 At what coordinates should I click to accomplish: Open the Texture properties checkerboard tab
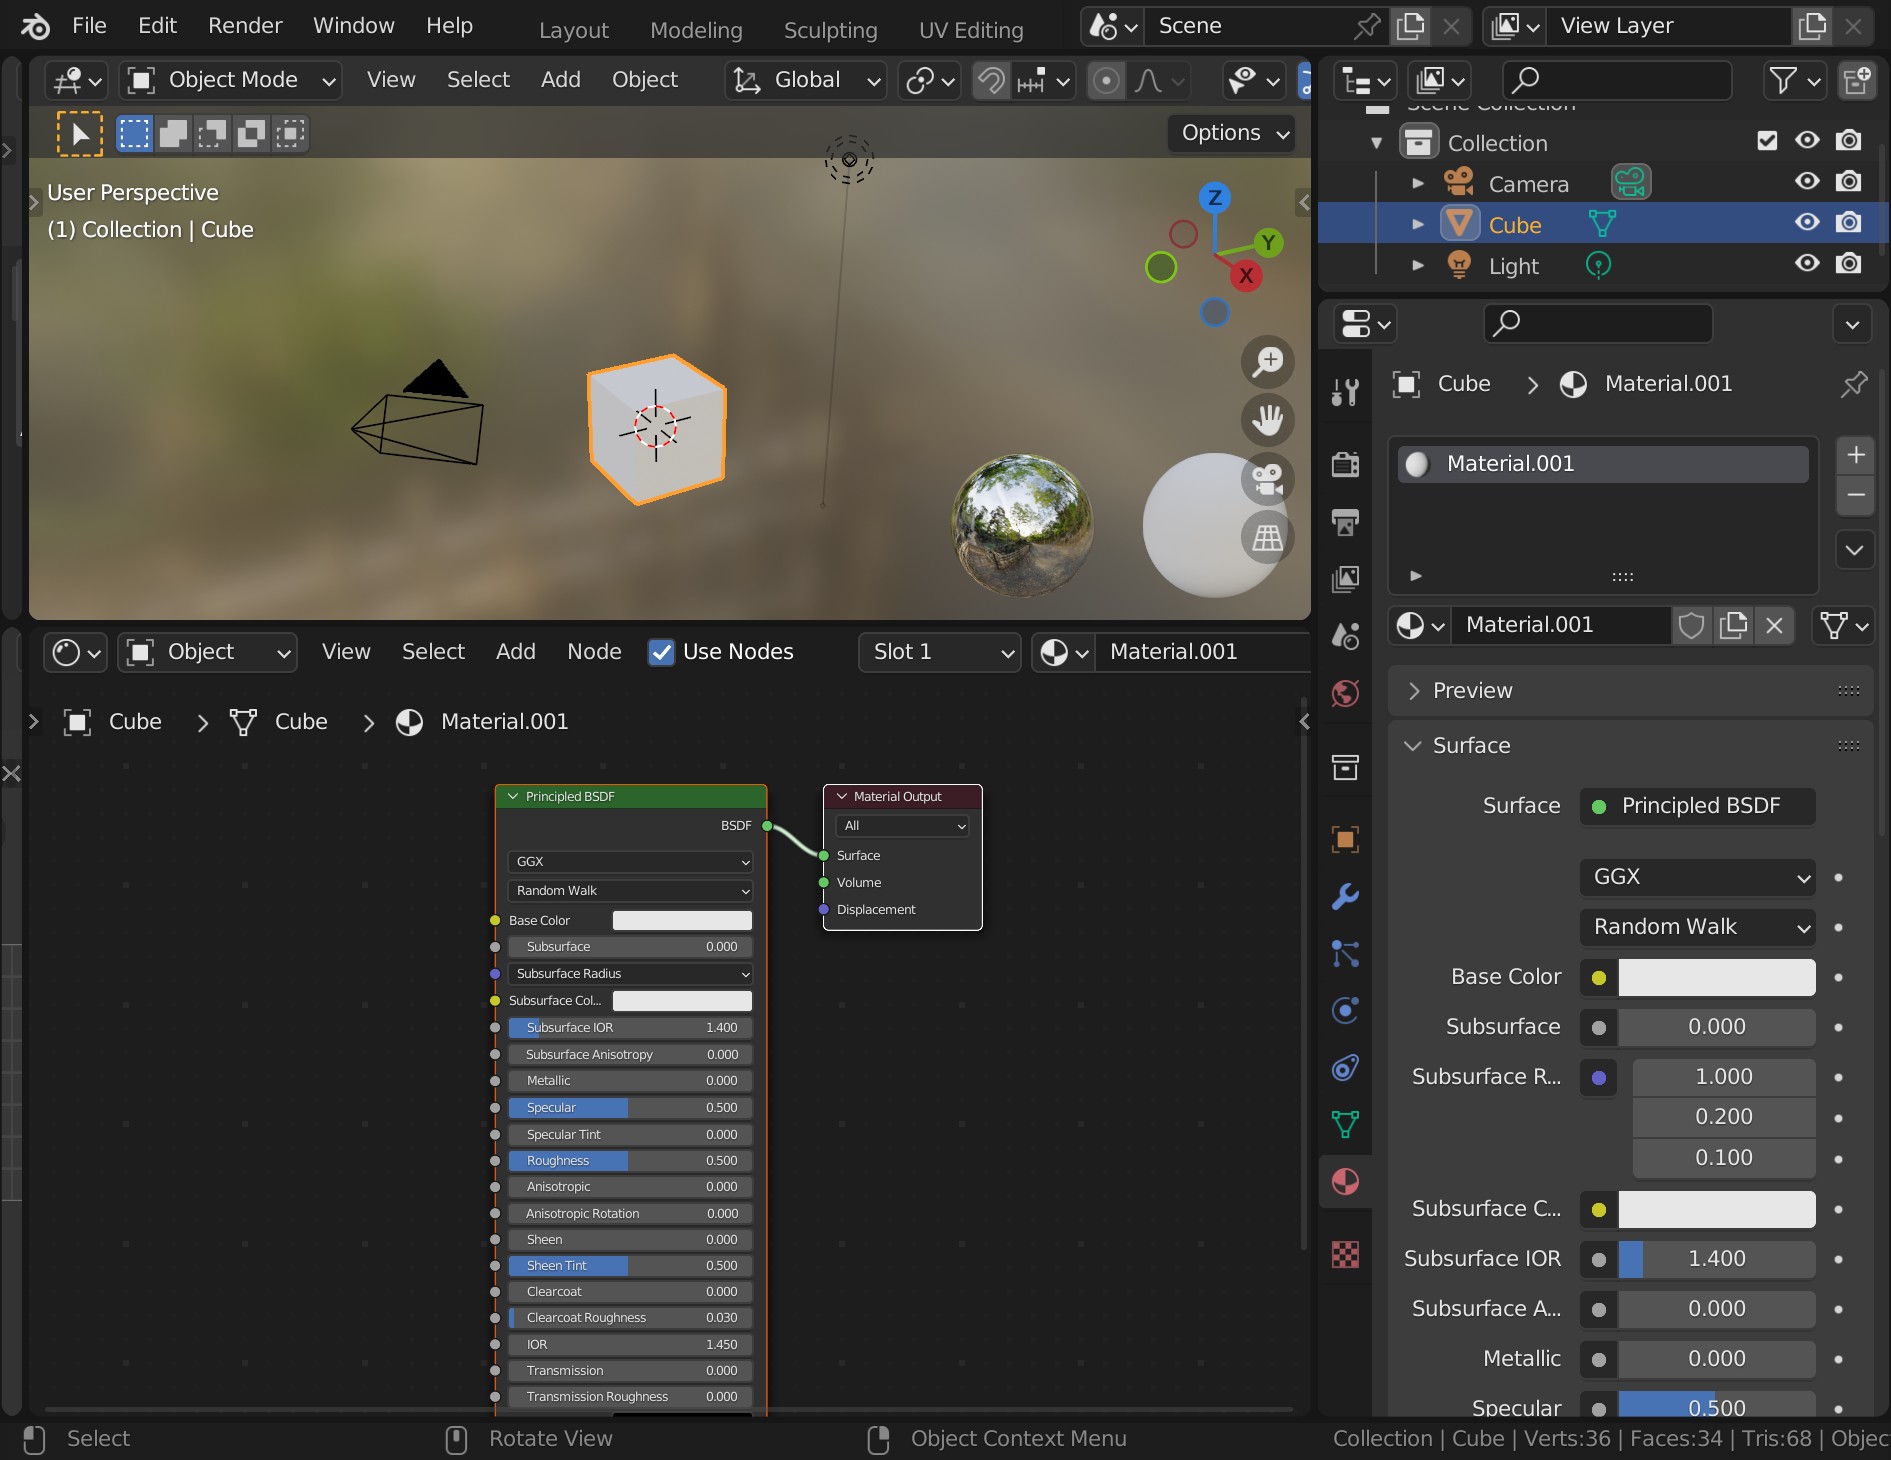(1345, 1253)
